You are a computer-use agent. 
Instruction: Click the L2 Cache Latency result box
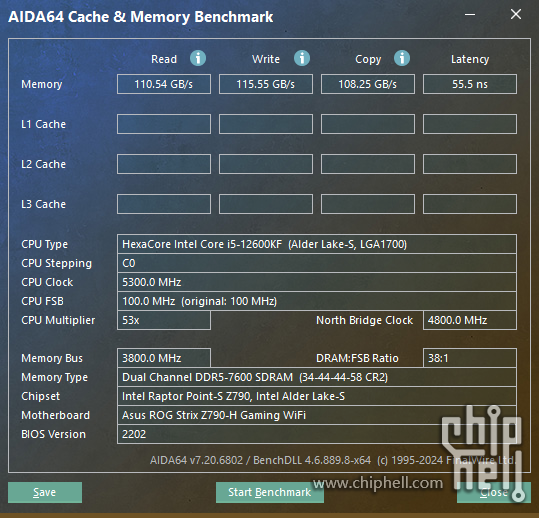pyautogui.click(x=470, y=164)
